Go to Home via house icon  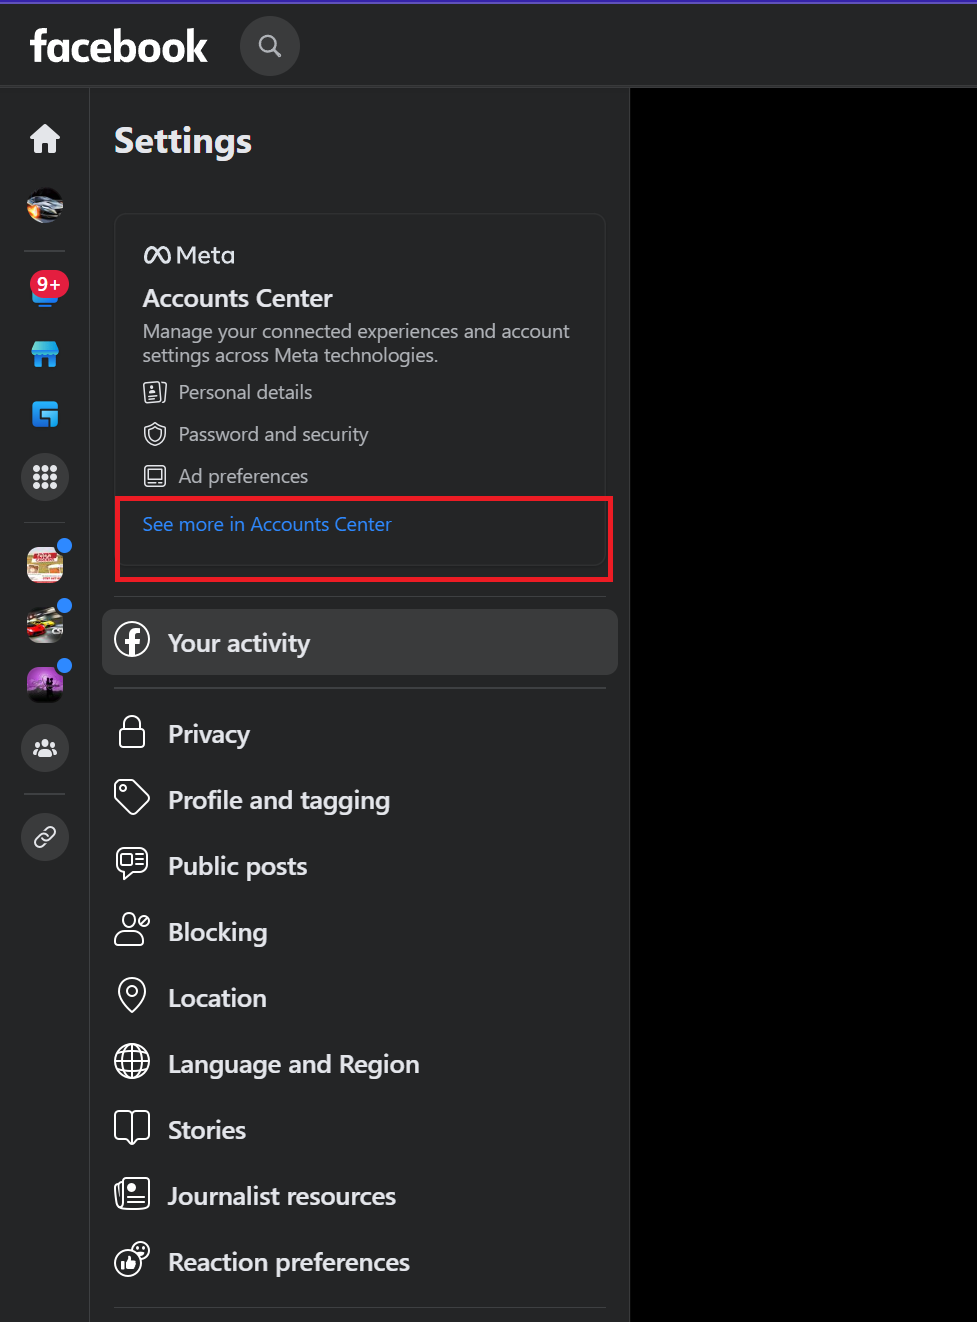click(45, 139)
